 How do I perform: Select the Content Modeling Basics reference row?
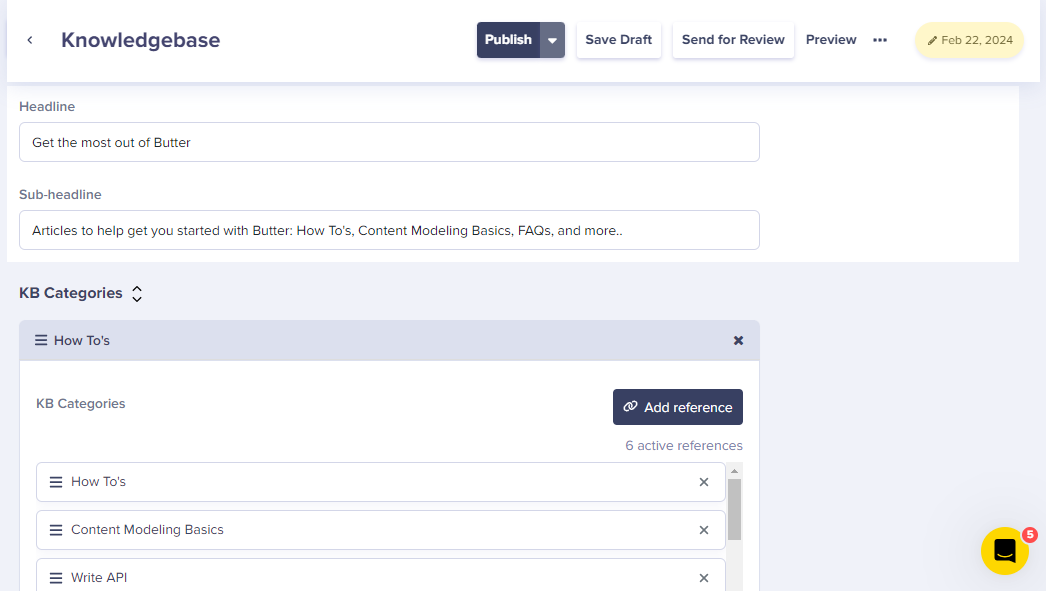tap(381, 530)
